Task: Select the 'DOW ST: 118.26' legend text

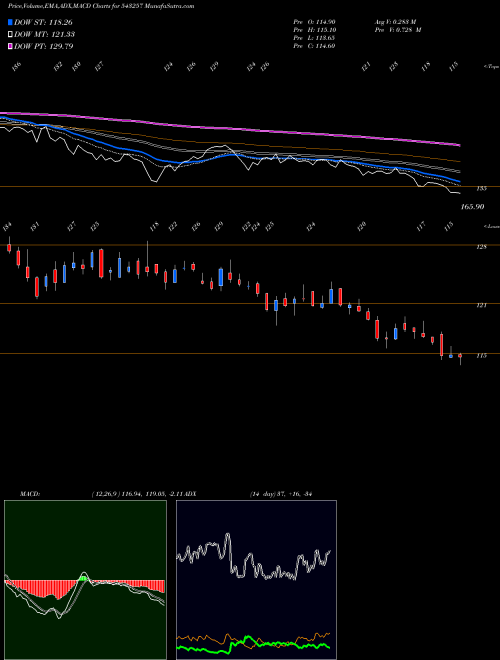Action: (x=43, y=22)
